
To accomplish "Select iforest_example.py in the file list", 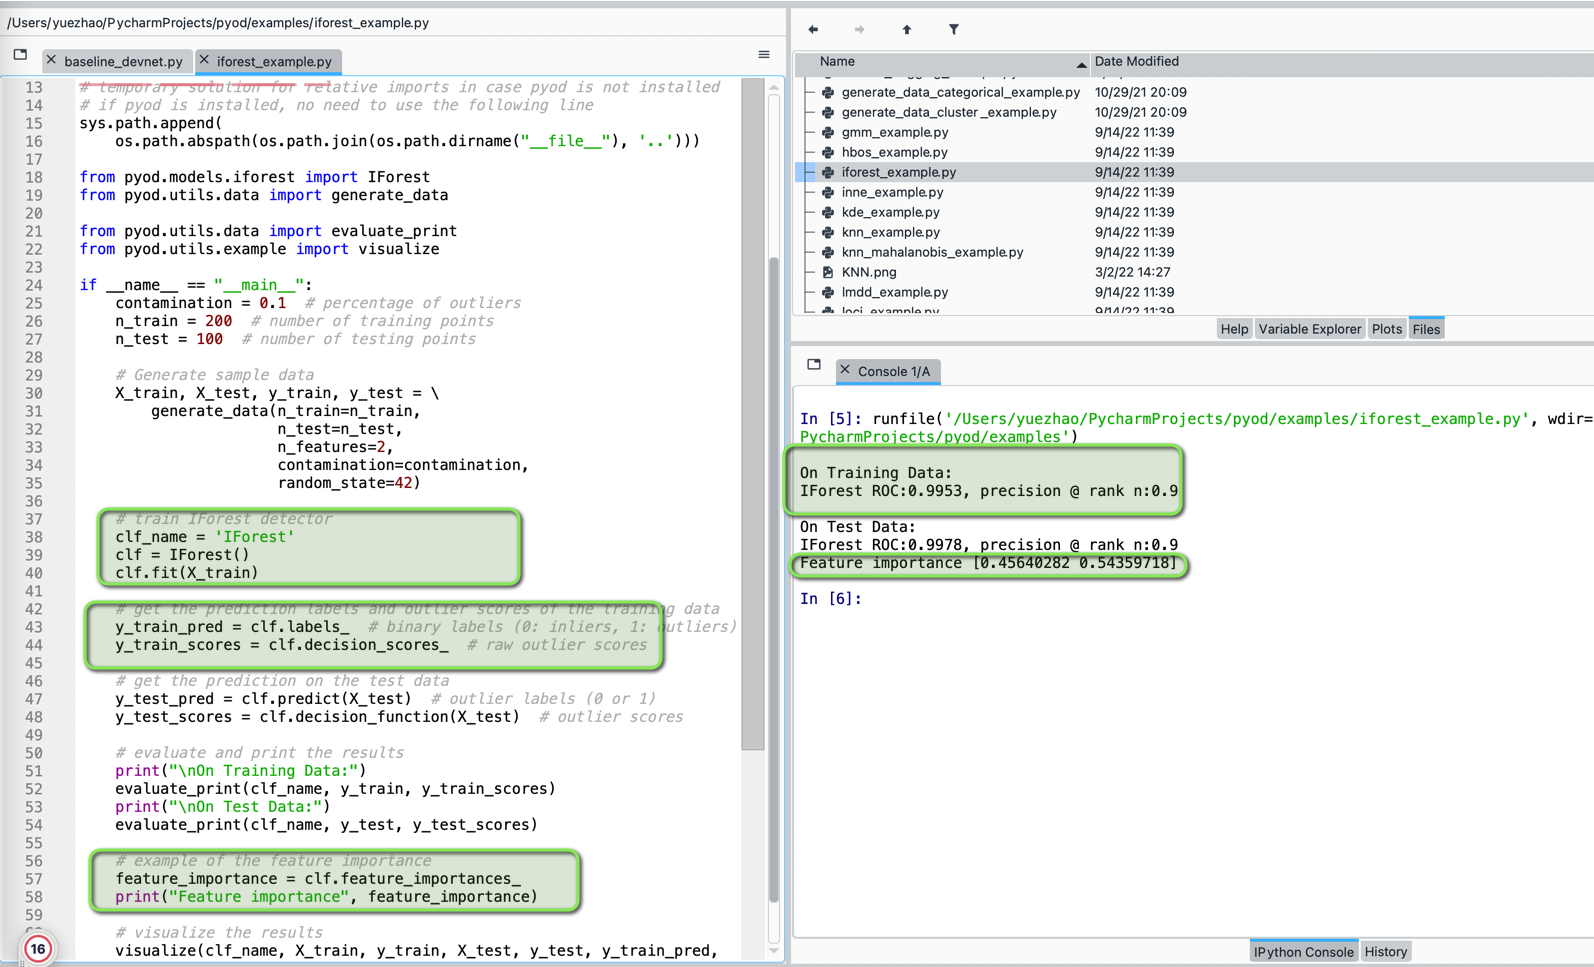I will pyautogui.click(x=898, y=172).
